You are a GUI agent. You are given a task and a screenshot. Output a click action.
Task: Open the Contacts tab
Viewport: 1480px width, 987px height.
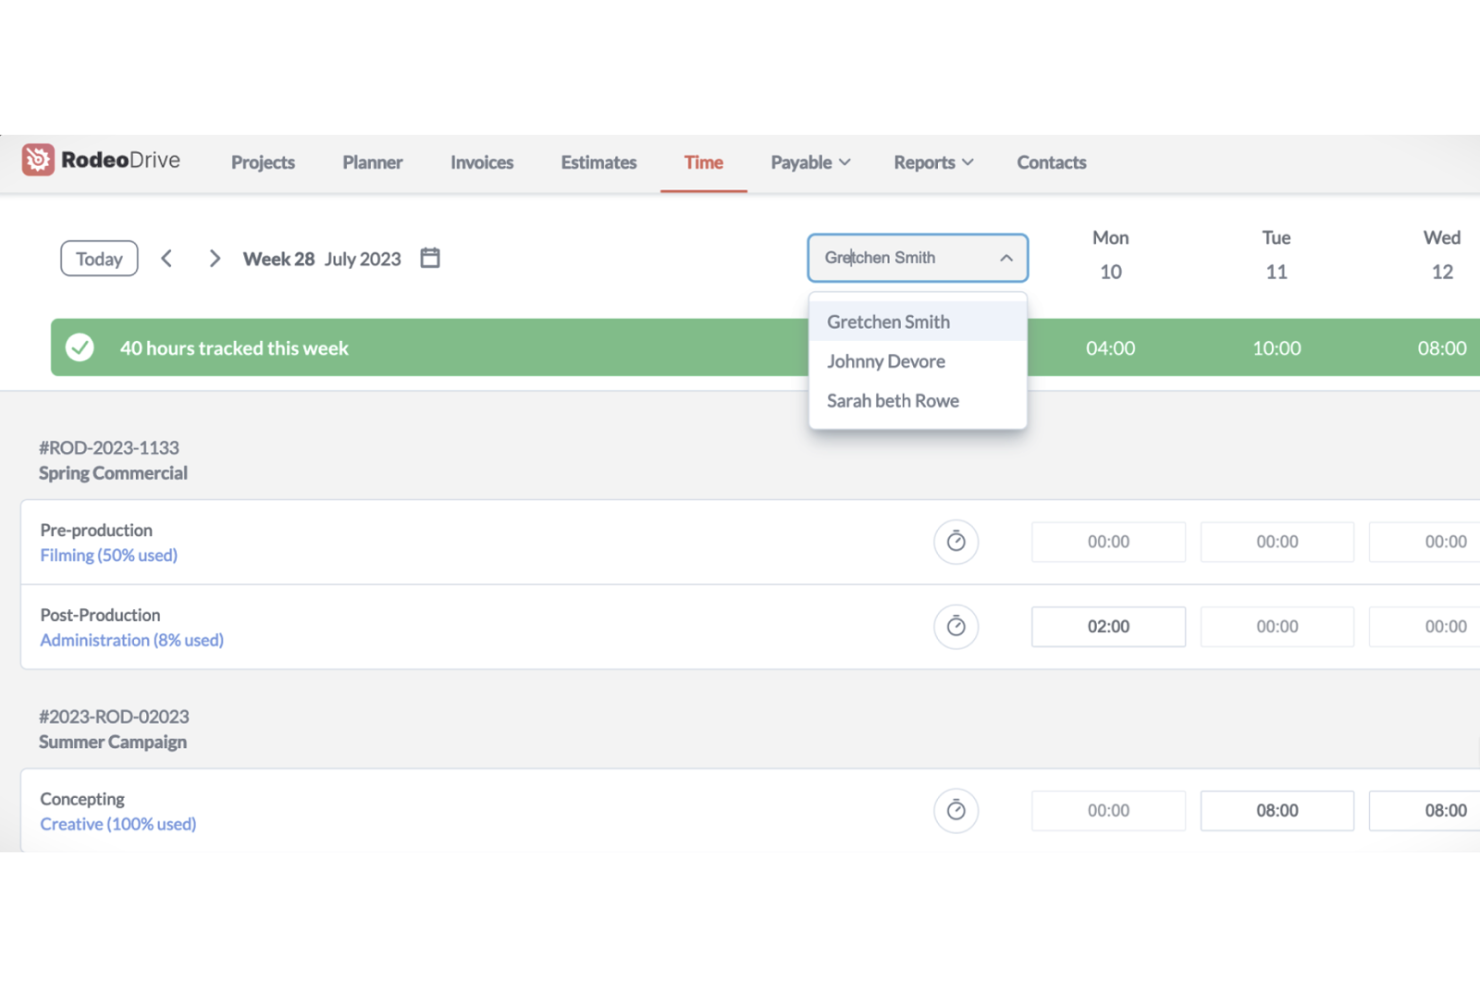point(1051,162)
